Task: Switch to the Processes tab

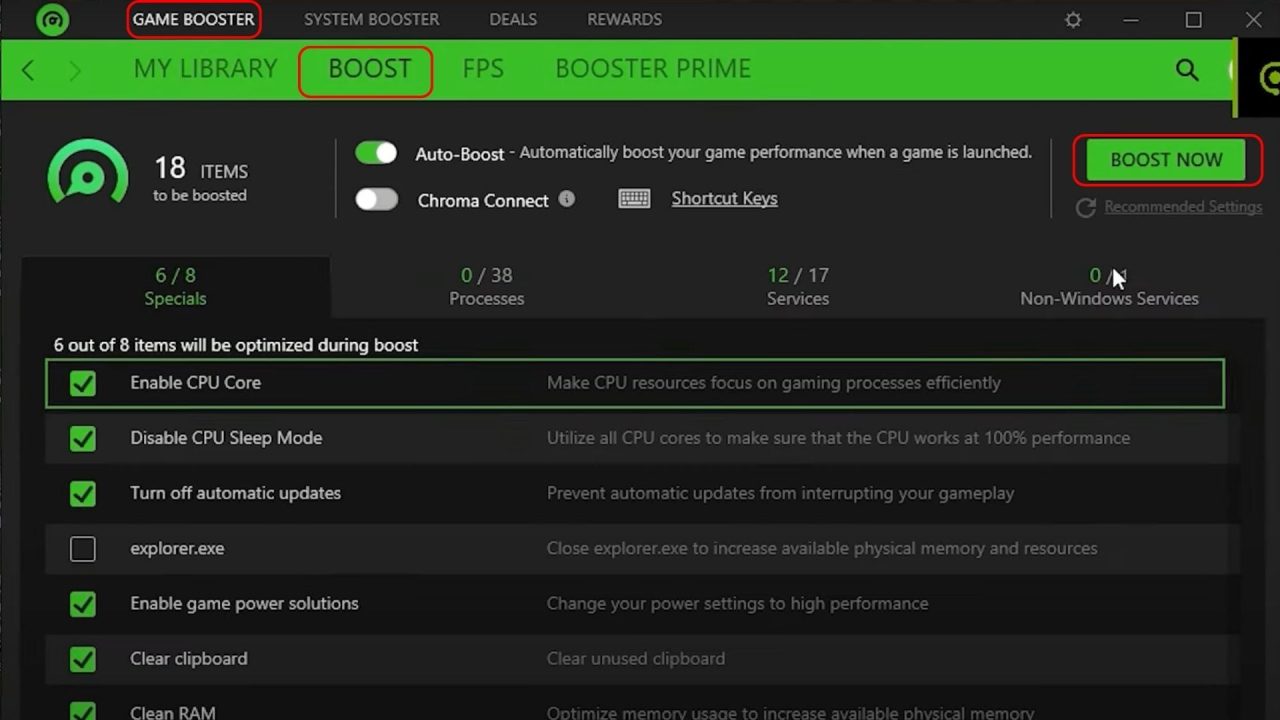Action: click(x=486, y=287)
